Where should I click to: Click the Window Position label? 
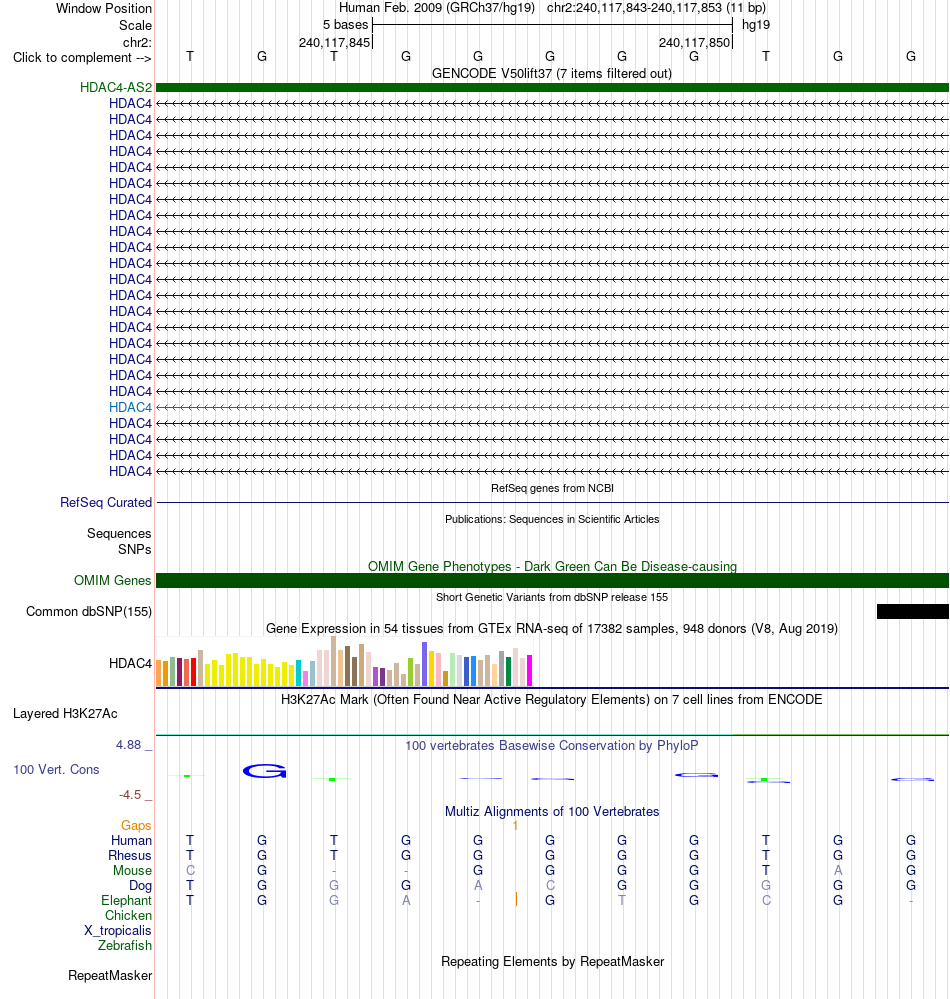[x=104, y=8]
